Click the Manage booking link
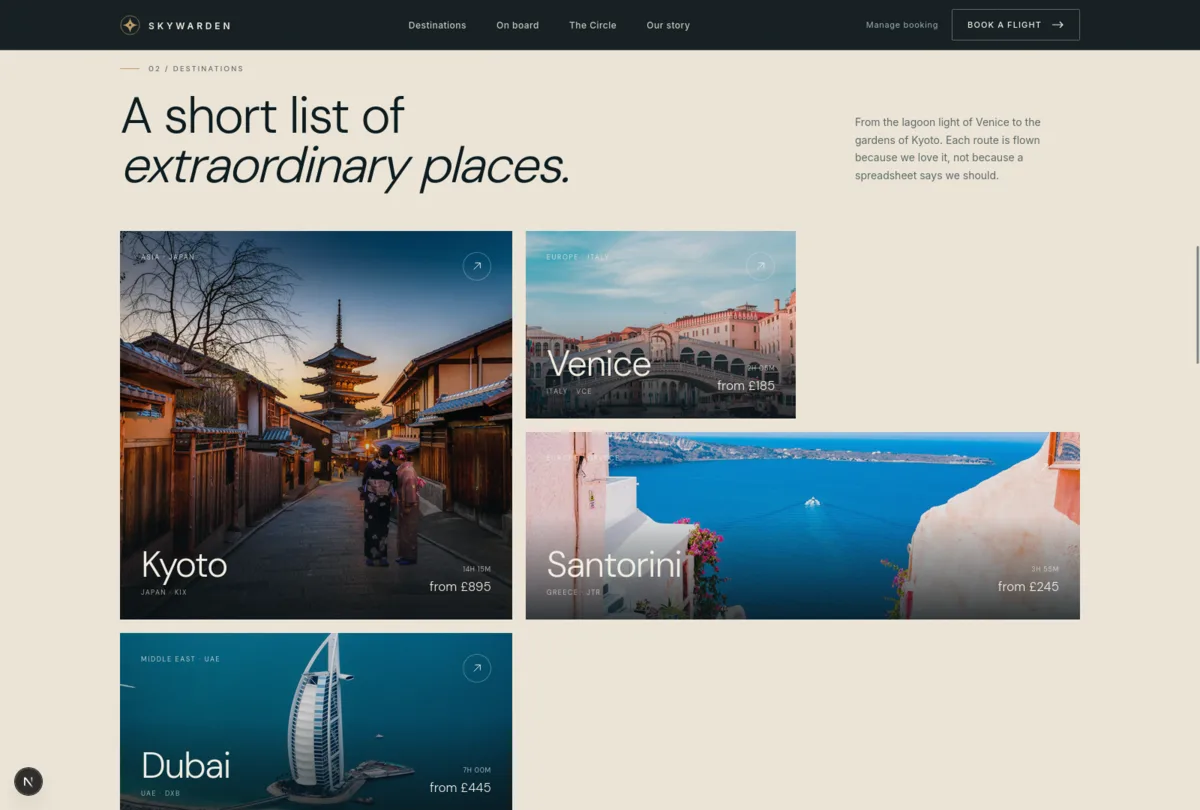Image resolution: width=1200 pixels, height=810 pixels. coord(902,25)
